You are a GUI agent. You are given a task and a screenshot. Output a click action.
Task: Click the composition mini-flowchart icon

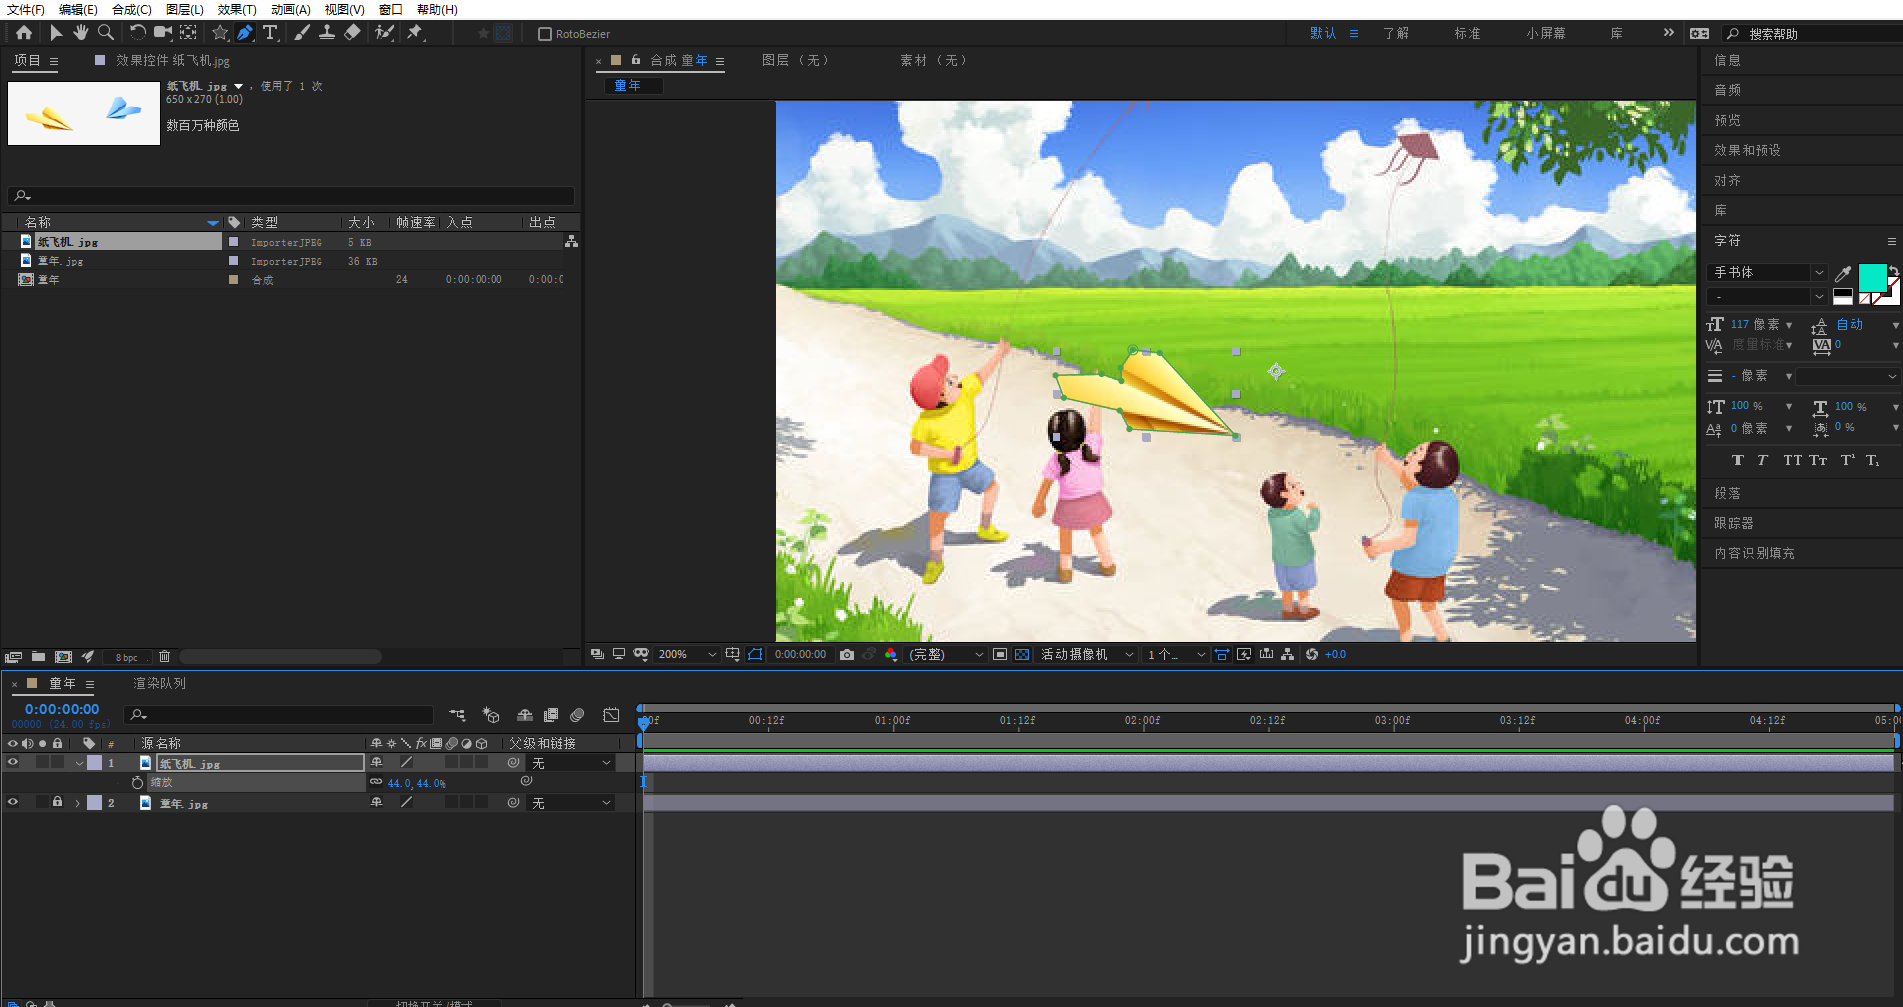tap(457, 715)
